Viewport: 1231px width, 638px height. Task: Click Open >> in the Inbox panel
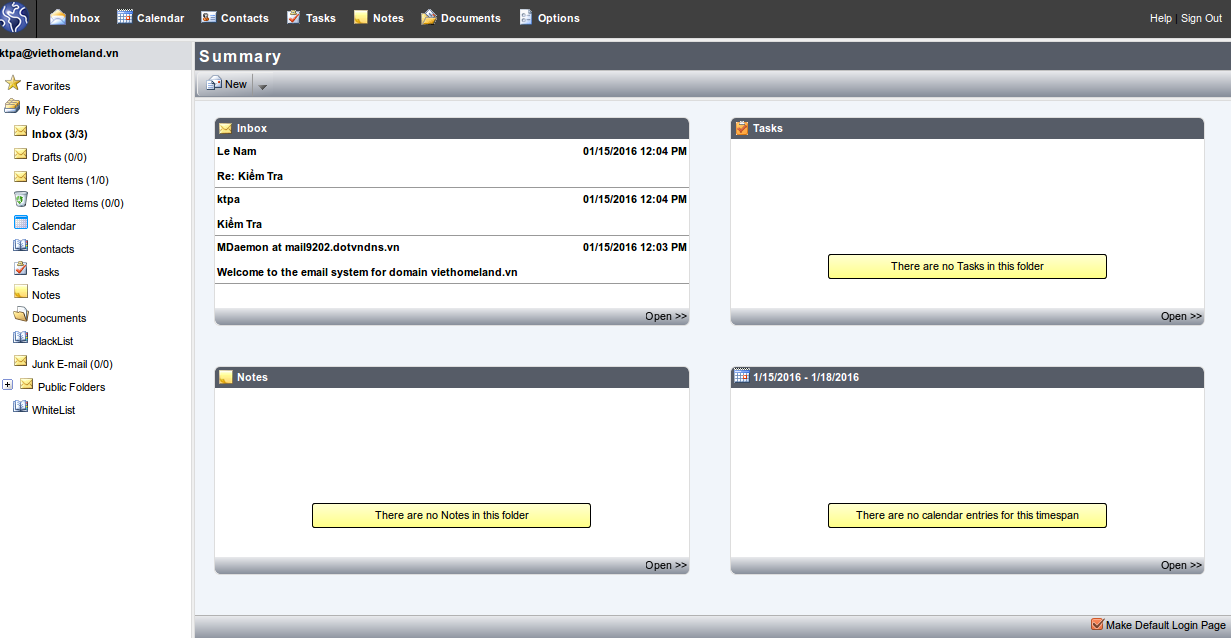[666, 316]
